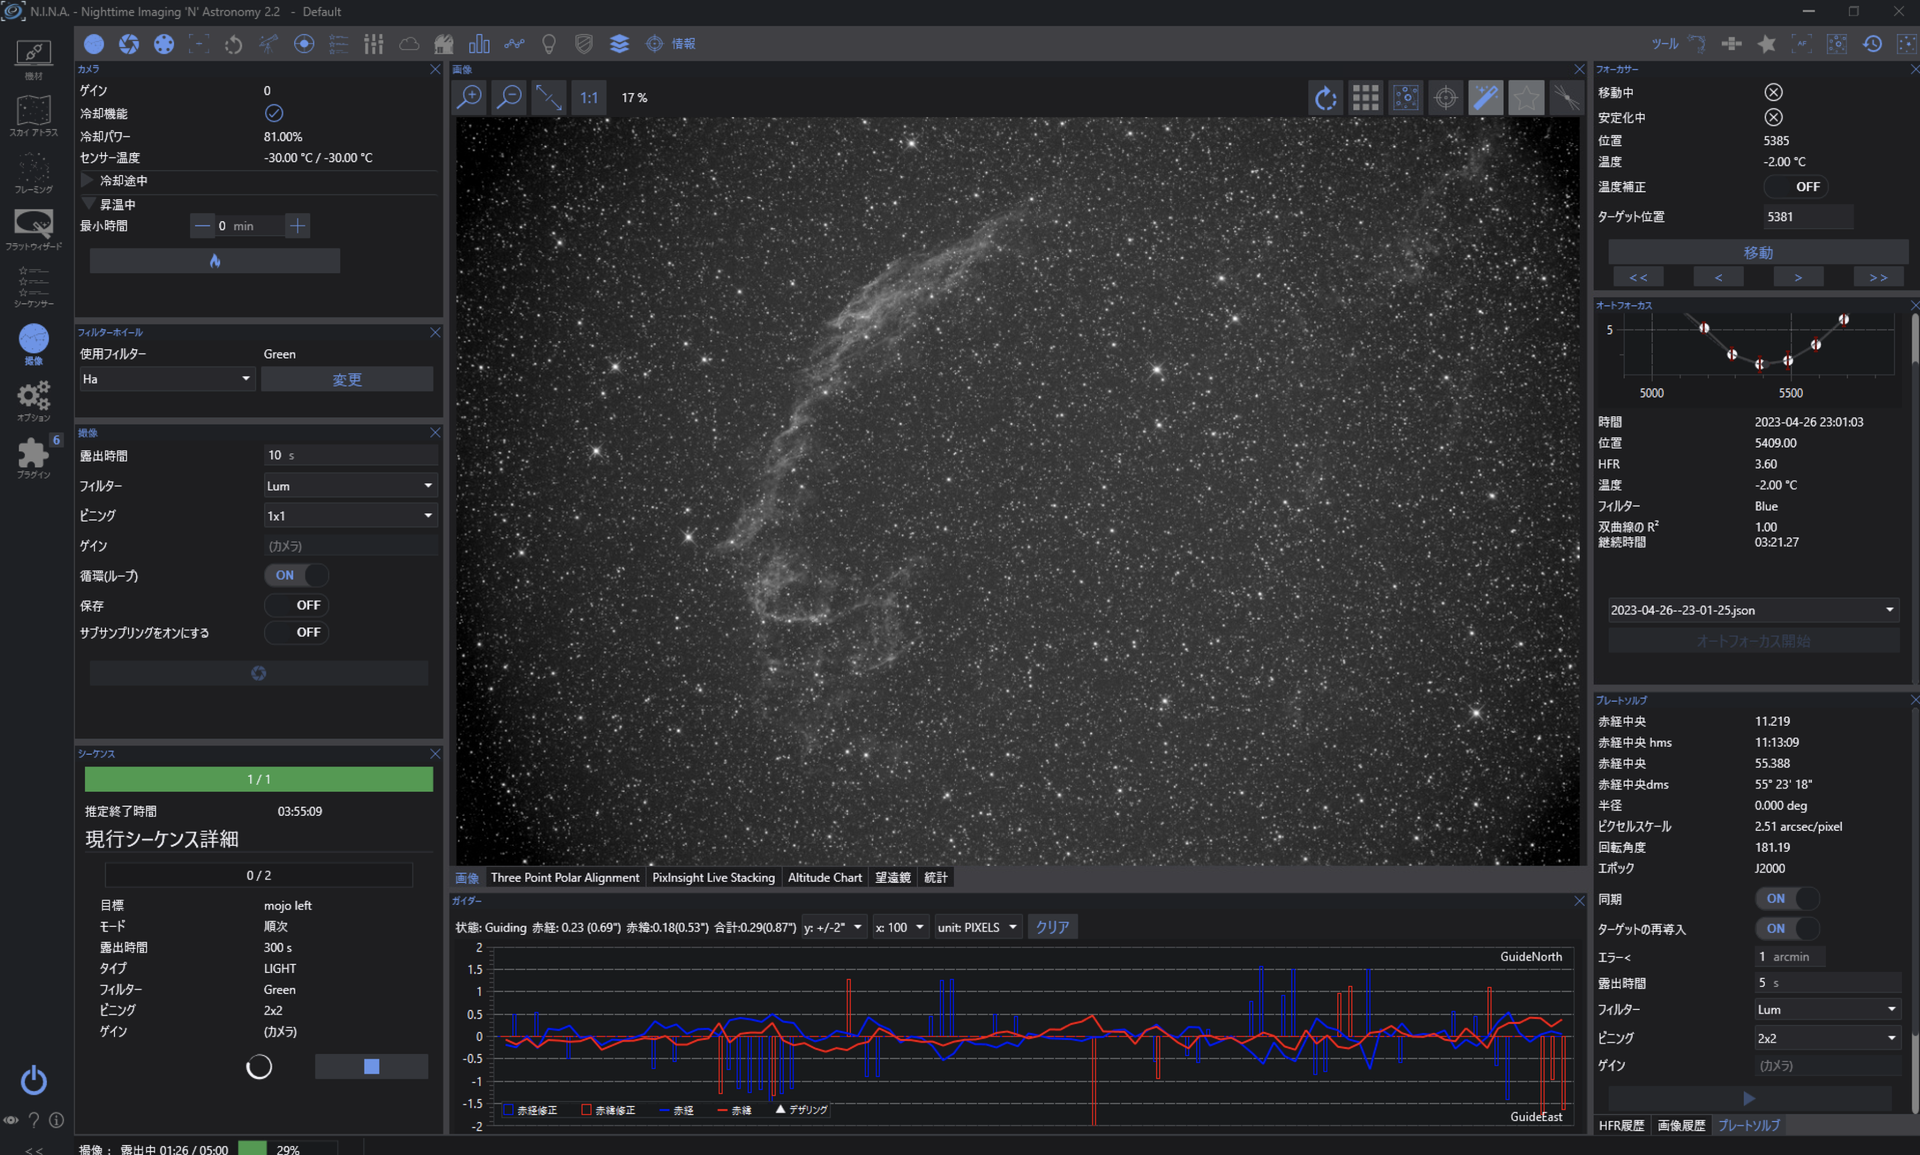Turn off the loop (循環) toggle
This screenshot has width=1920, height=1155.
[296, 575]
